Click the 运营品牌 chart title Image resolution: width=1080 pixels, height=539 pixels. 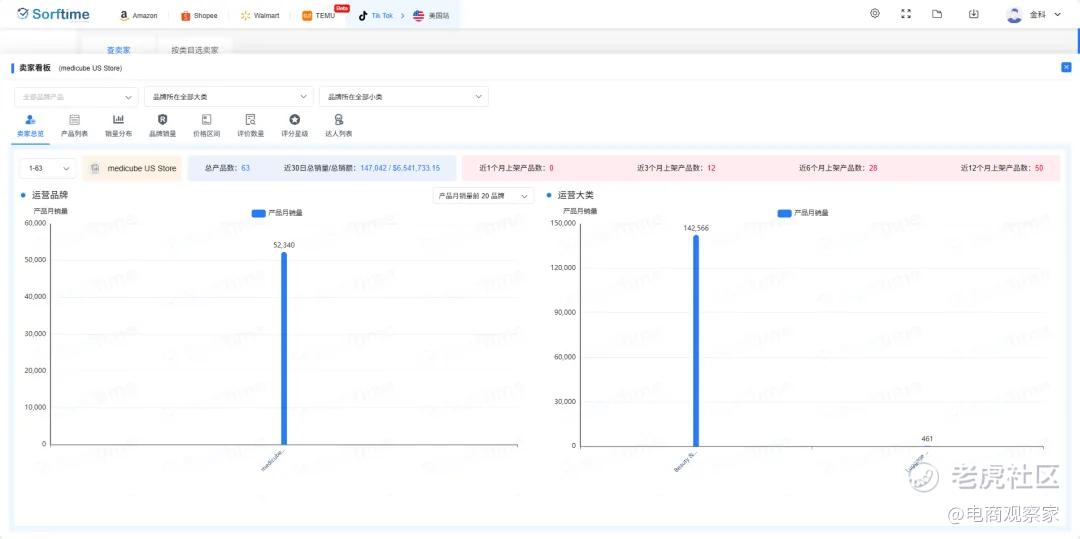51,195
